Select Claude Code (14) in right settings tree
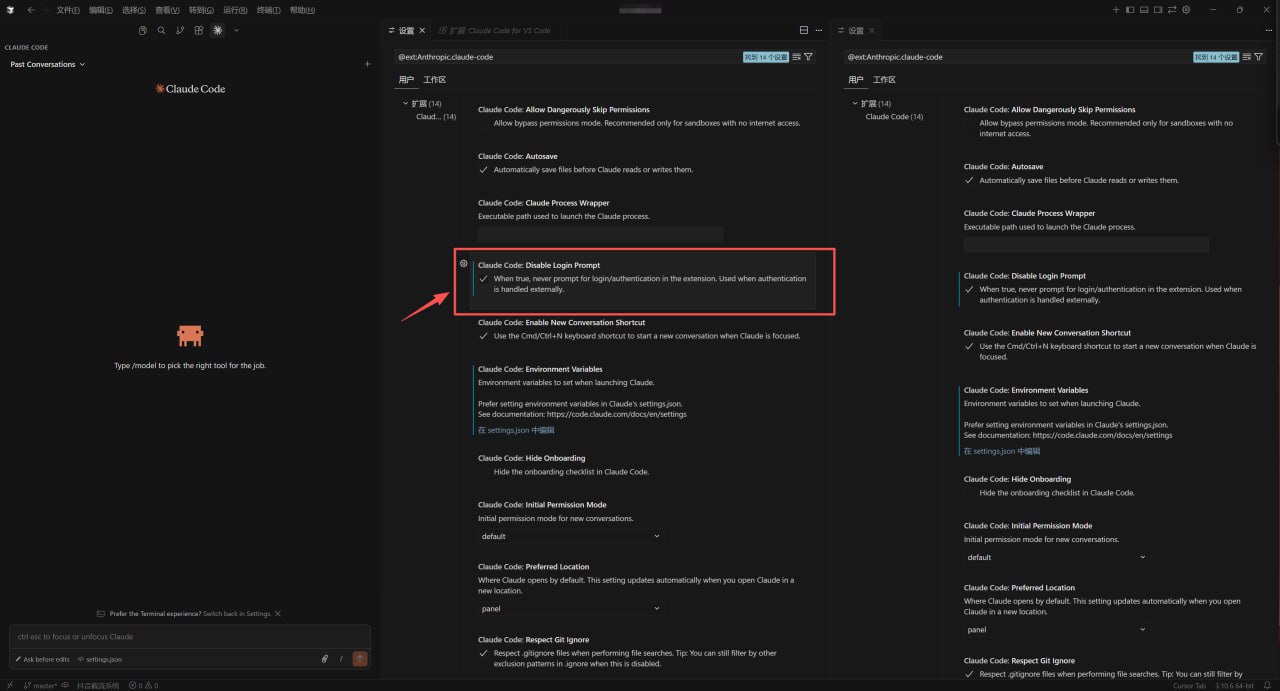 point(894,116)
